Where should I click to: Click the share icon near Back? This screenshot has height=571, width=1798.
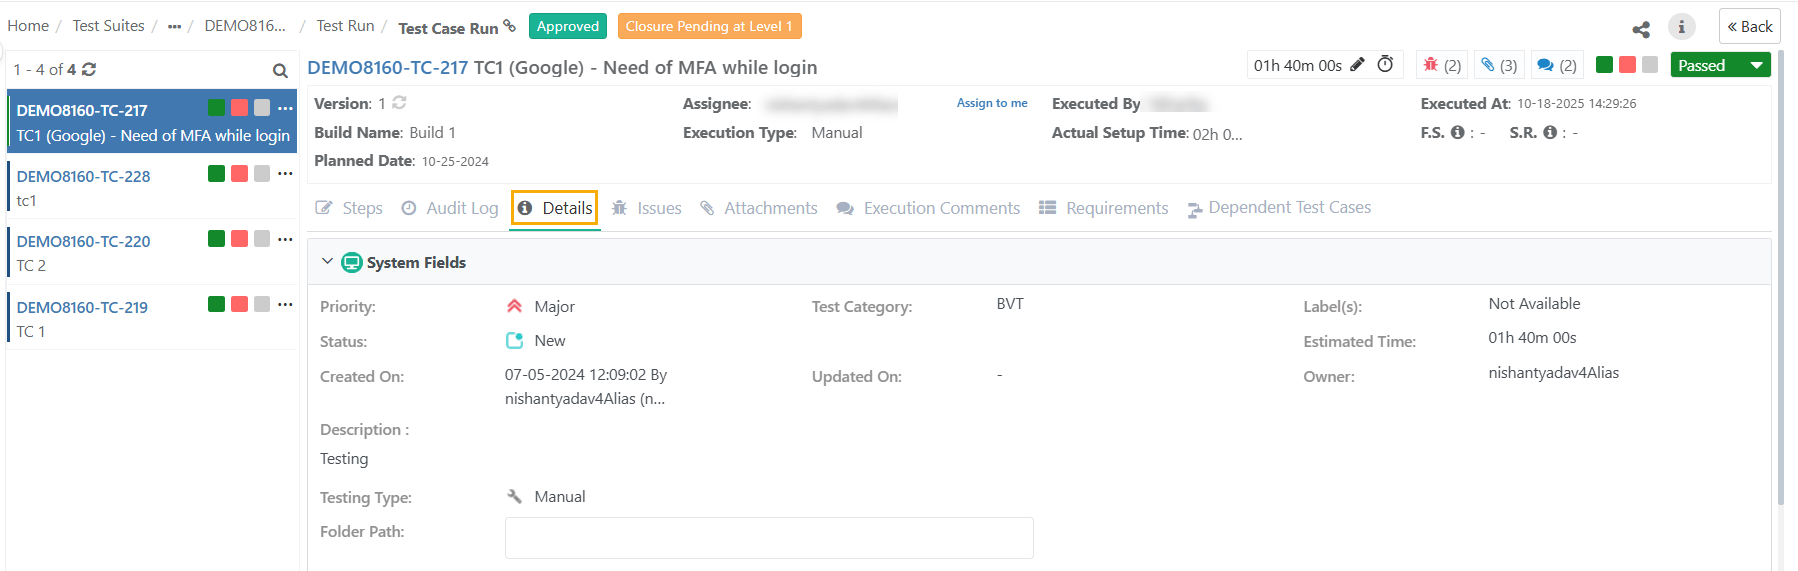[1641, 29]
